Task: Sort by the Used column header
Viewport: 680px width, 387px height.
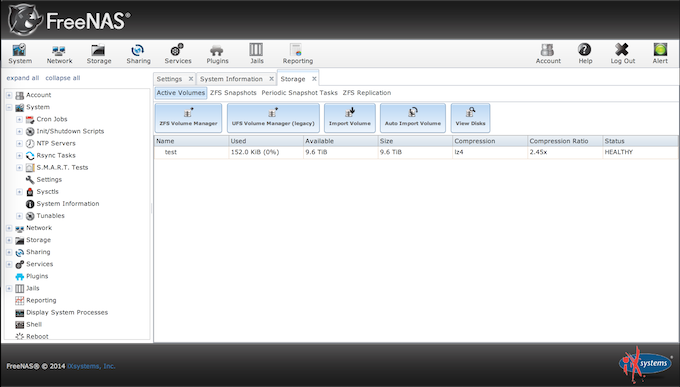Action: 266,141
